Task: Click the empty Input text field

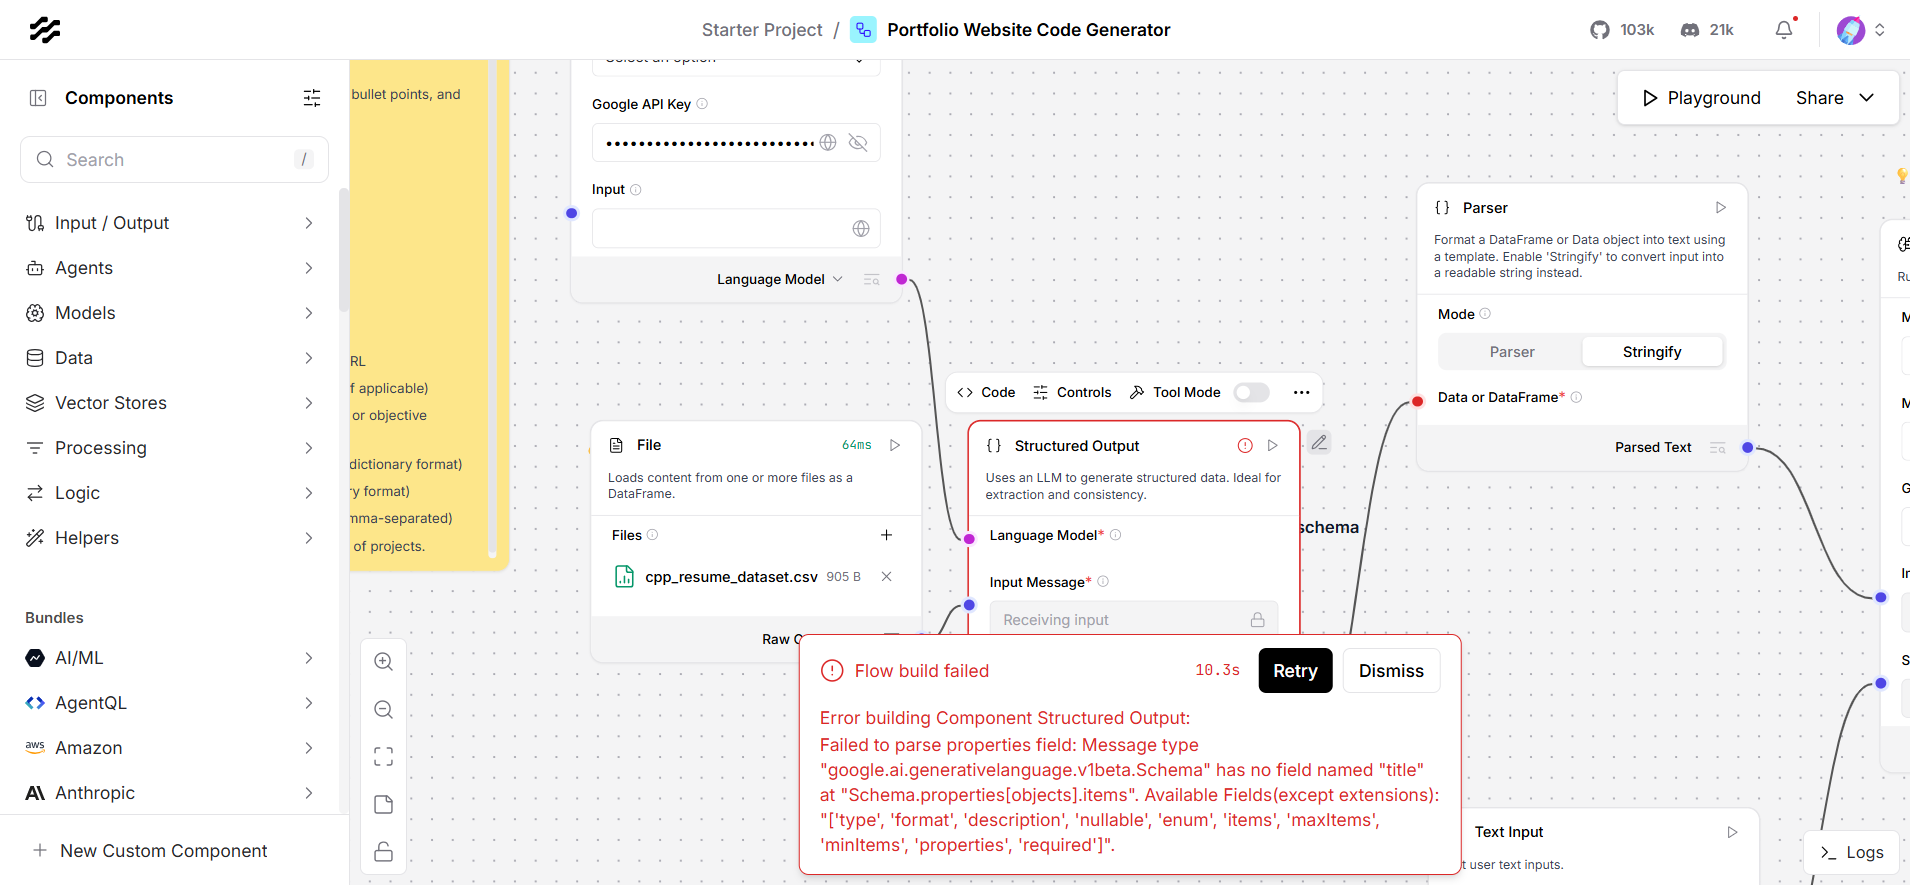Action: [x=736, y=229]
